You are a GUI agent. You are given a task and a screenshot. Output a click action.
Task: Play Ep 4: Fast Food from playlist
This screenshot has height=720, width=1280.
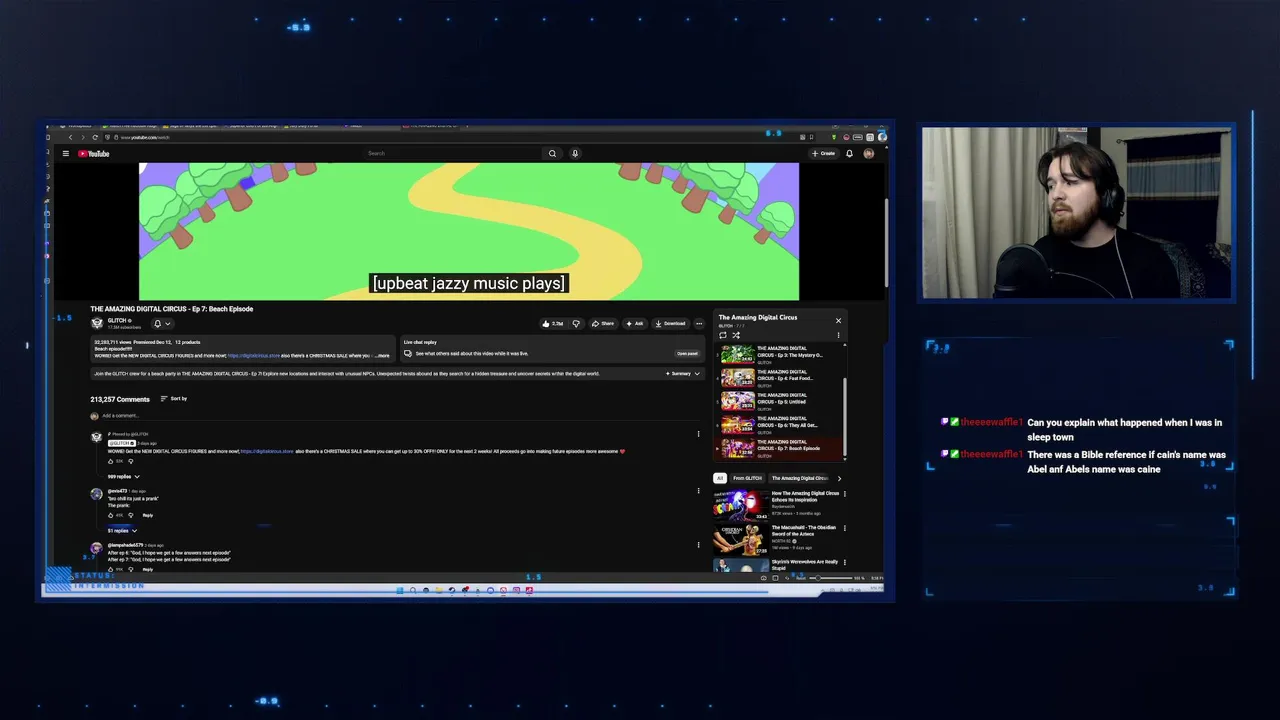pos(779,378)
